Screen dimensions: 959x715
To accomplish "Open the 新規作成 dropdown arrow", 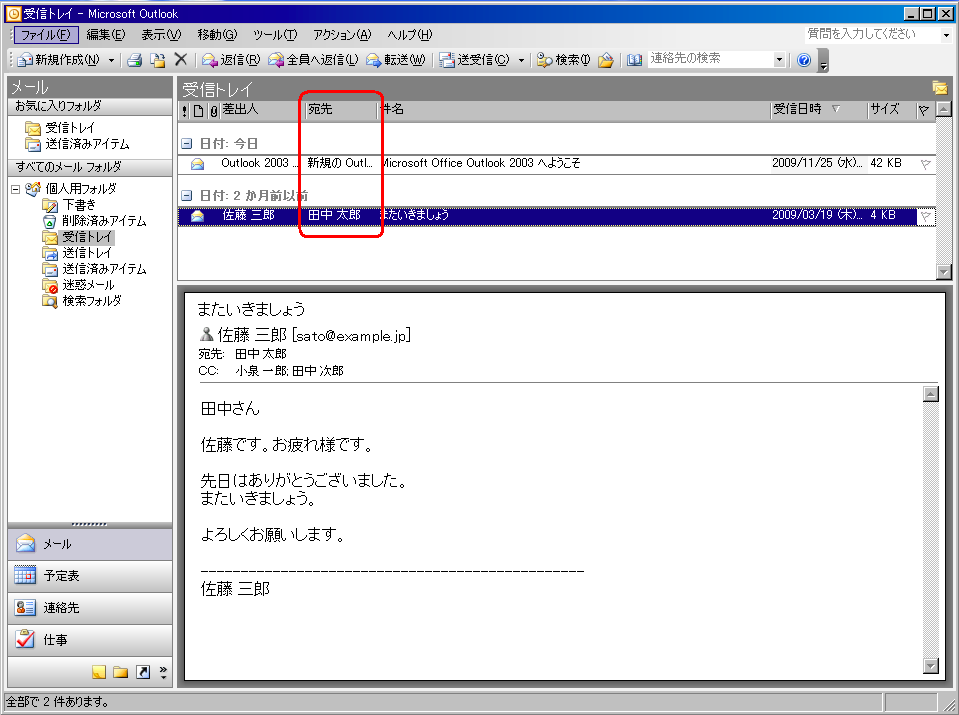I will (111, 60).
